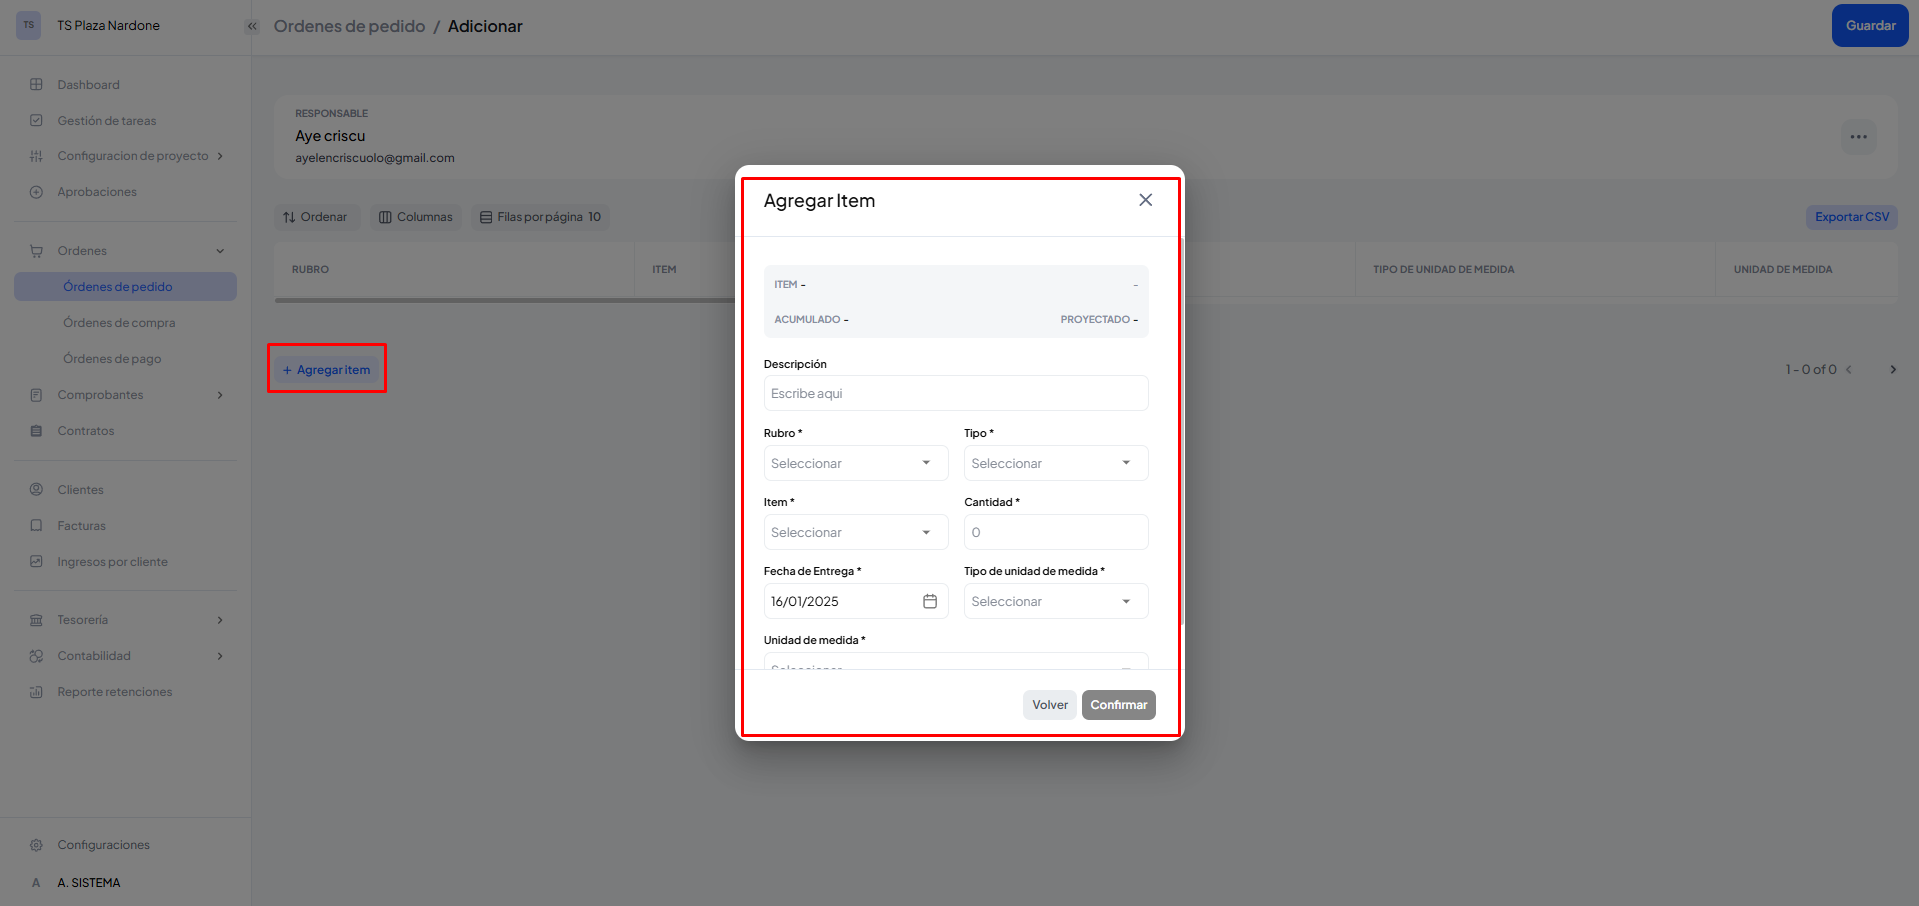Click the three-dots options button

(1858, 137)
